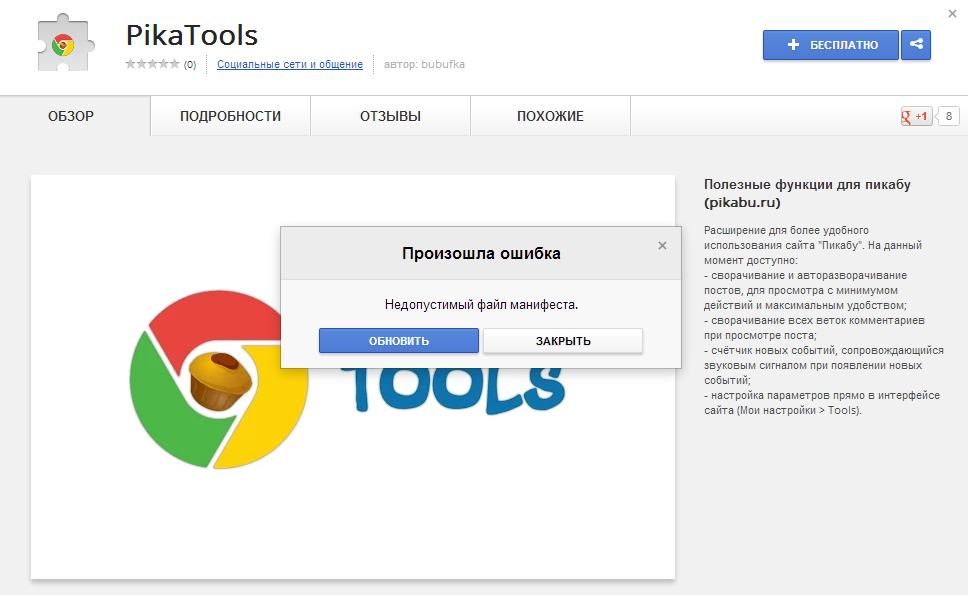Close the extension overlay at top-right X
The width and height of the screenshot is (968, 595).
tap(953, 13)
